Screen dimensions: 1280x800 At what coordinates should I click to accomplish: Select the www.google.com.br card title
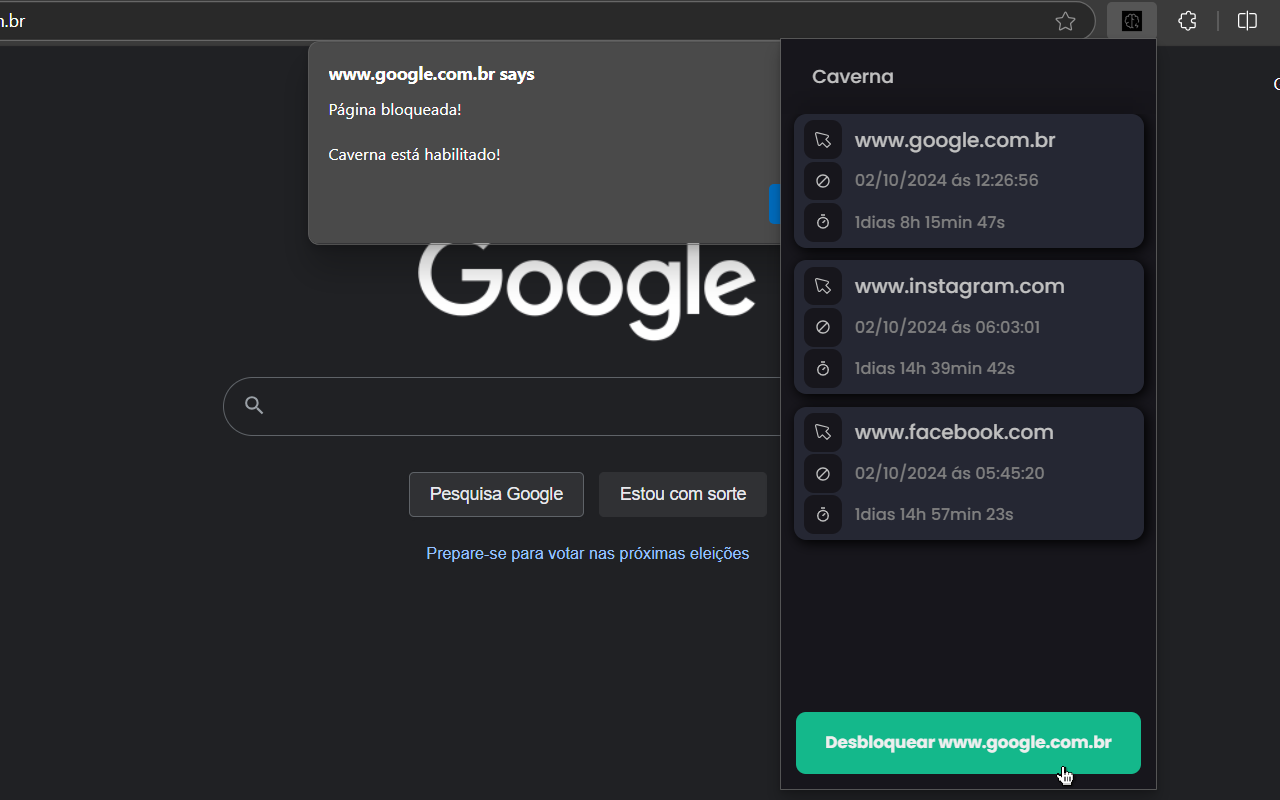[x=955, y=140]
